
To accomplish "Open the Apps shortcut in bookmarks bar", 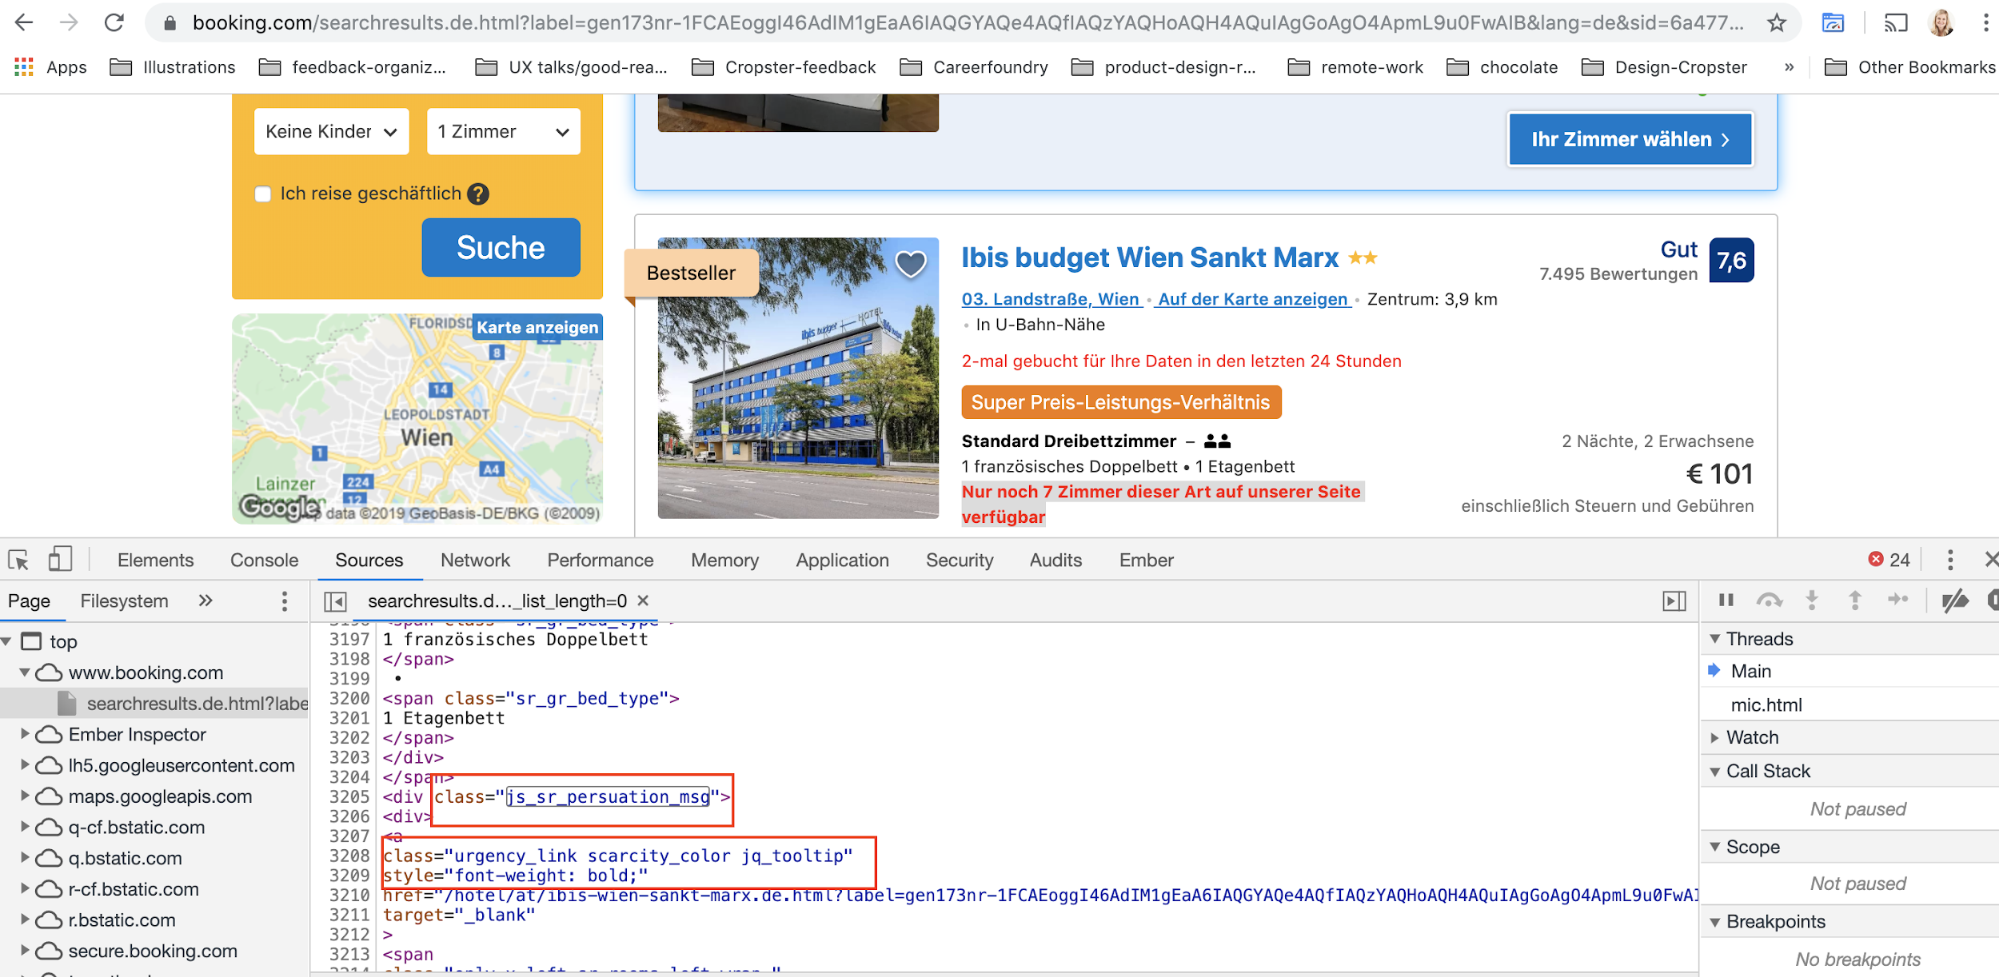I will pyautogui.click(x=50, y=67).
